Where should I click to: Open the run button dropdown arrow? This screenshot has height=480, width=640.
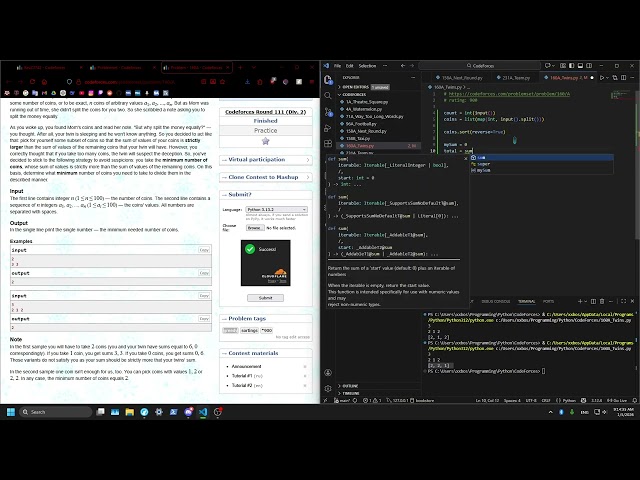click(x=607, y=78)
